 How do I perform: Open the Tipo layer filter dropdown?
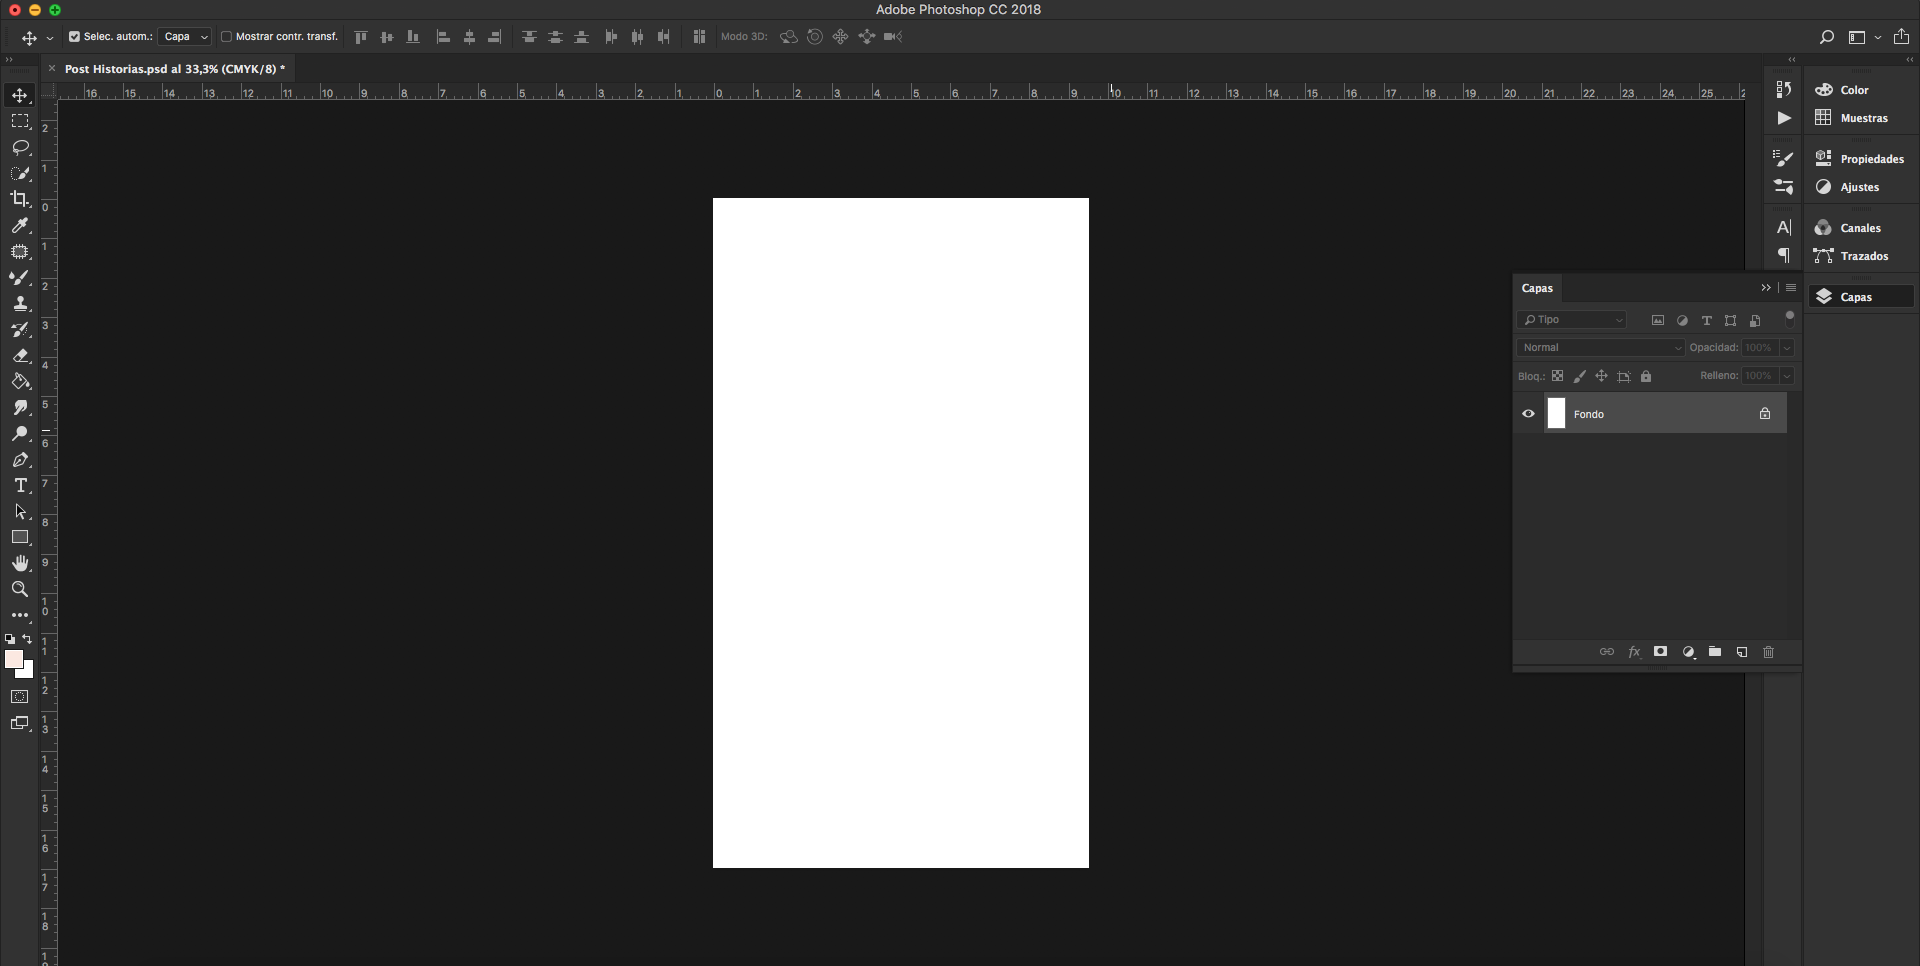point(1572,320)
